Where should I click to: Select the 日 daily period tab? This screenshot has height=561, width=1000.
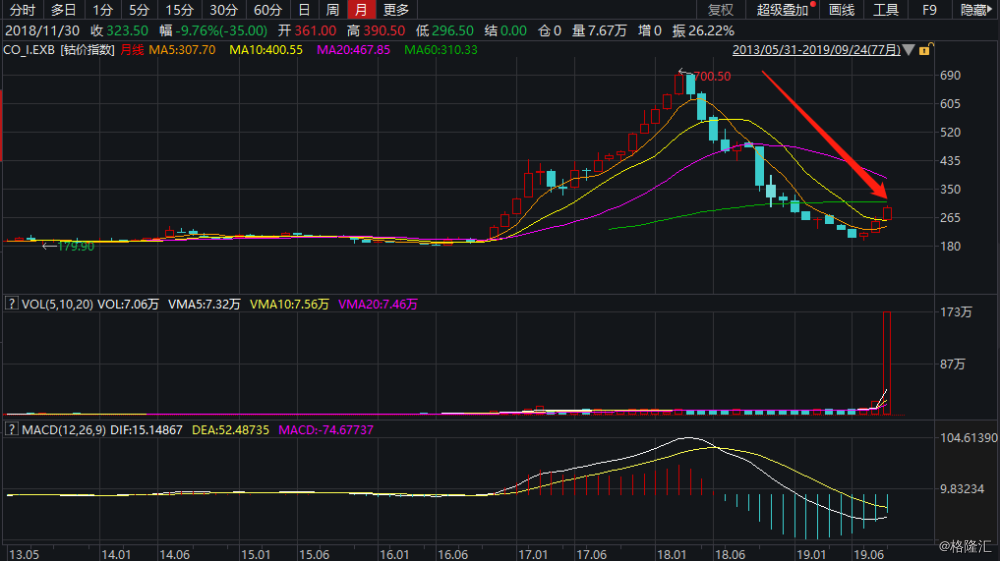click(304, 10)
